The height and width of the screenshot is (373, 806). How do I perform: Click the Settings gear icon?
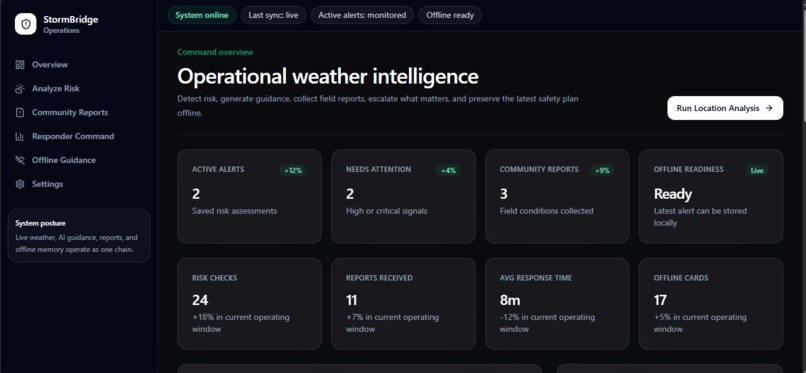tap(20, 184)
